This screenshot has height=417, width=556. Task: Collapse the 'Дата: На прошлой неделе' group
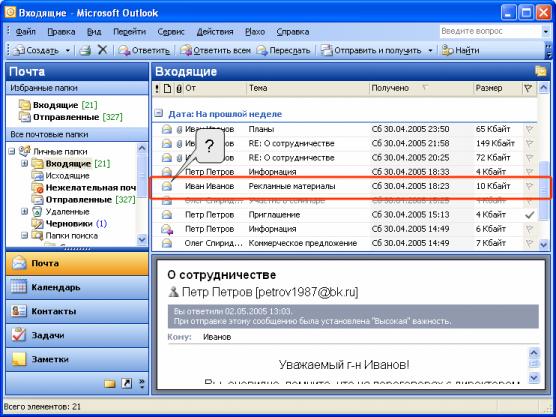click(159, 113)
